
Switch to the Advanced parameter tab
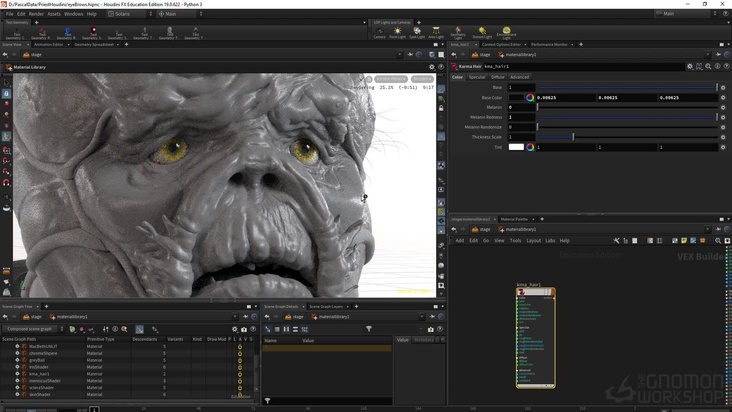pyautogui.click(x=520, y=77)
